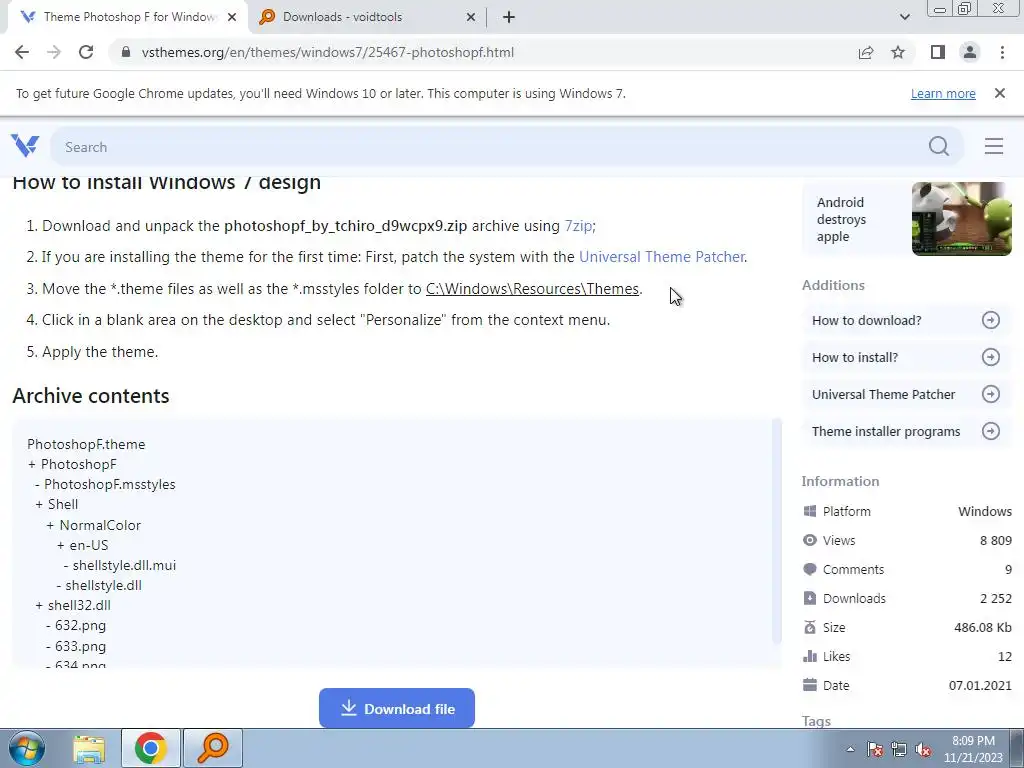Reload the current page
Viewport: 1024px width, 768px height.
click(x=86, y=52)
